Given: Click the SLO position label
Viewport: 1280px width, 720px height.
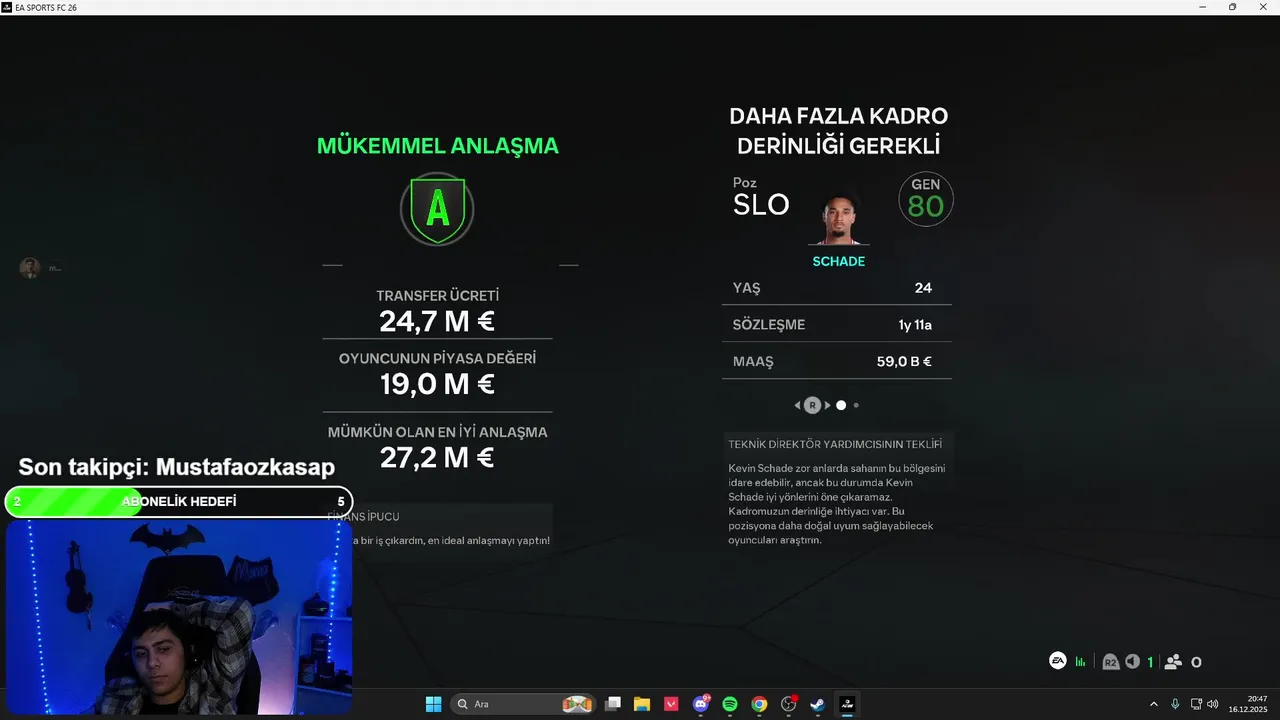Looking at the screenshot, I should (761, 205).
